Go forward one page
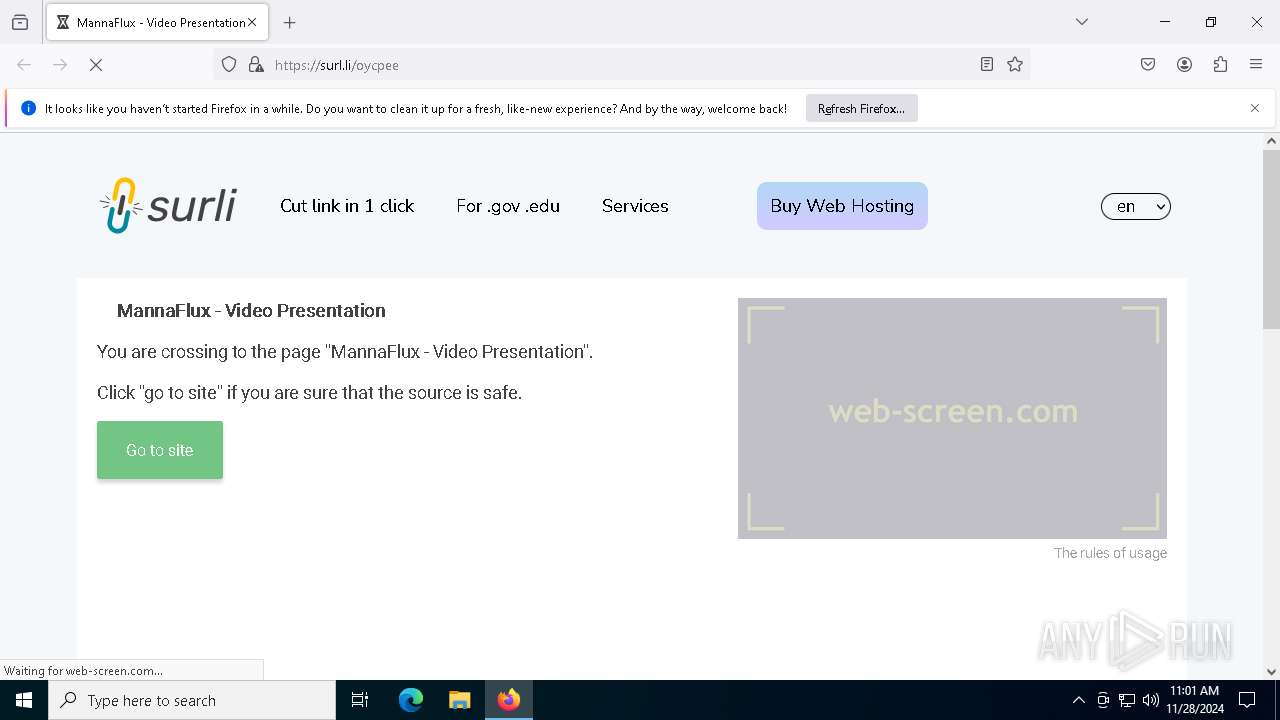 pos(60,65)
